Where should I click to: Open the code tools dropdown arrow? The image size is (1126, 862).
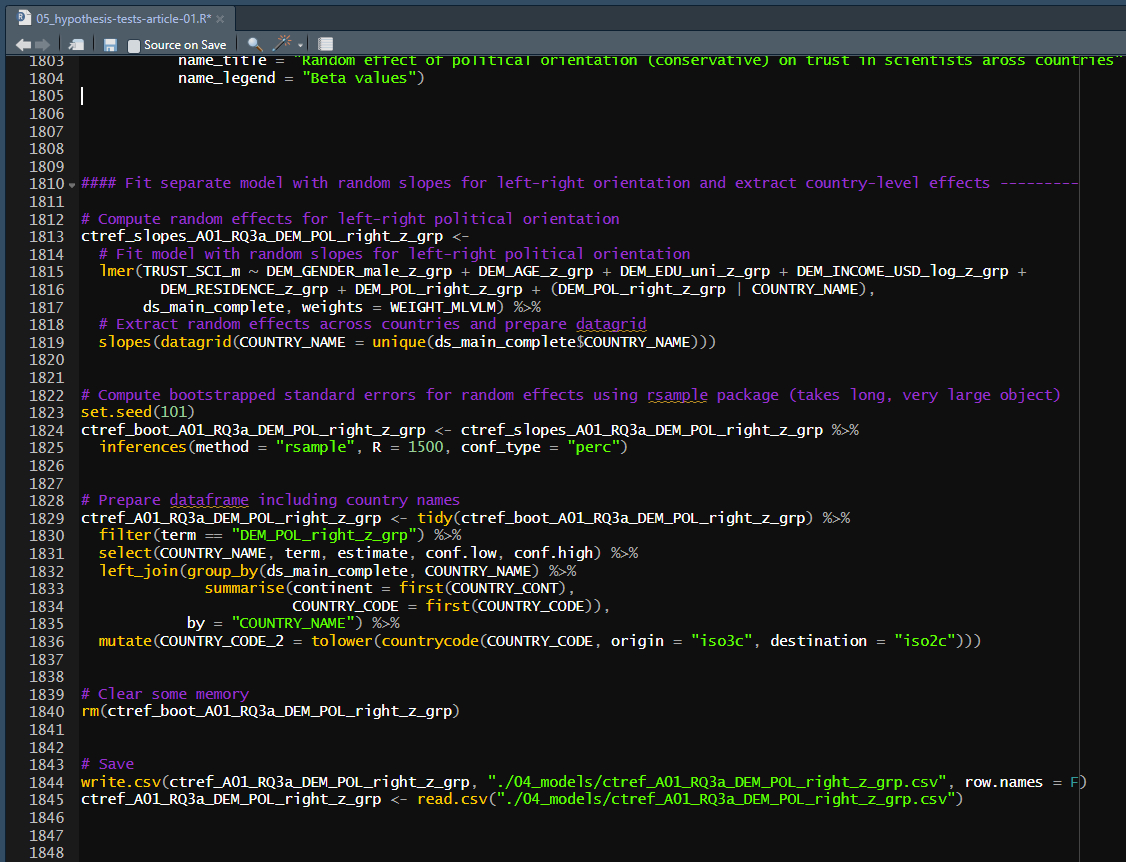tap(300, 45)
